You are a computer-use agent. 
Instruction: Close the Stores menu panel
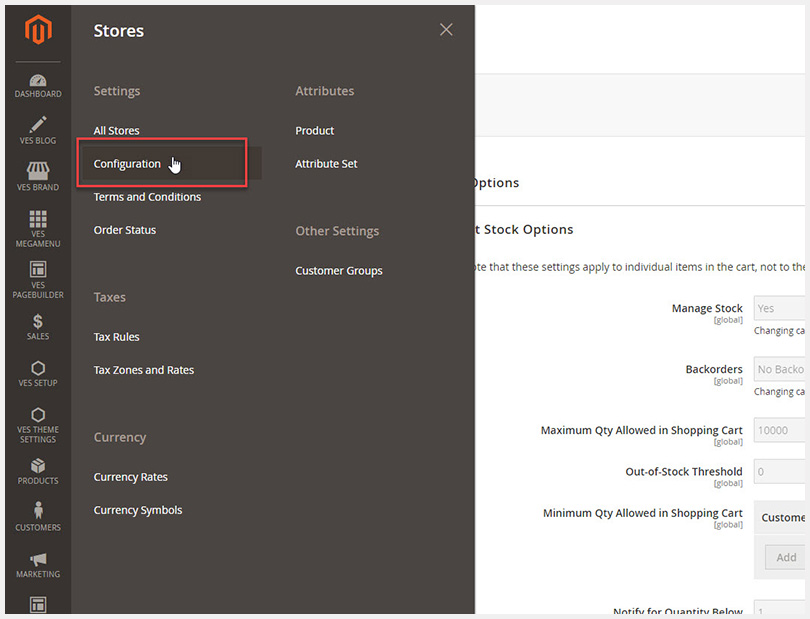(x=446, y=30)
